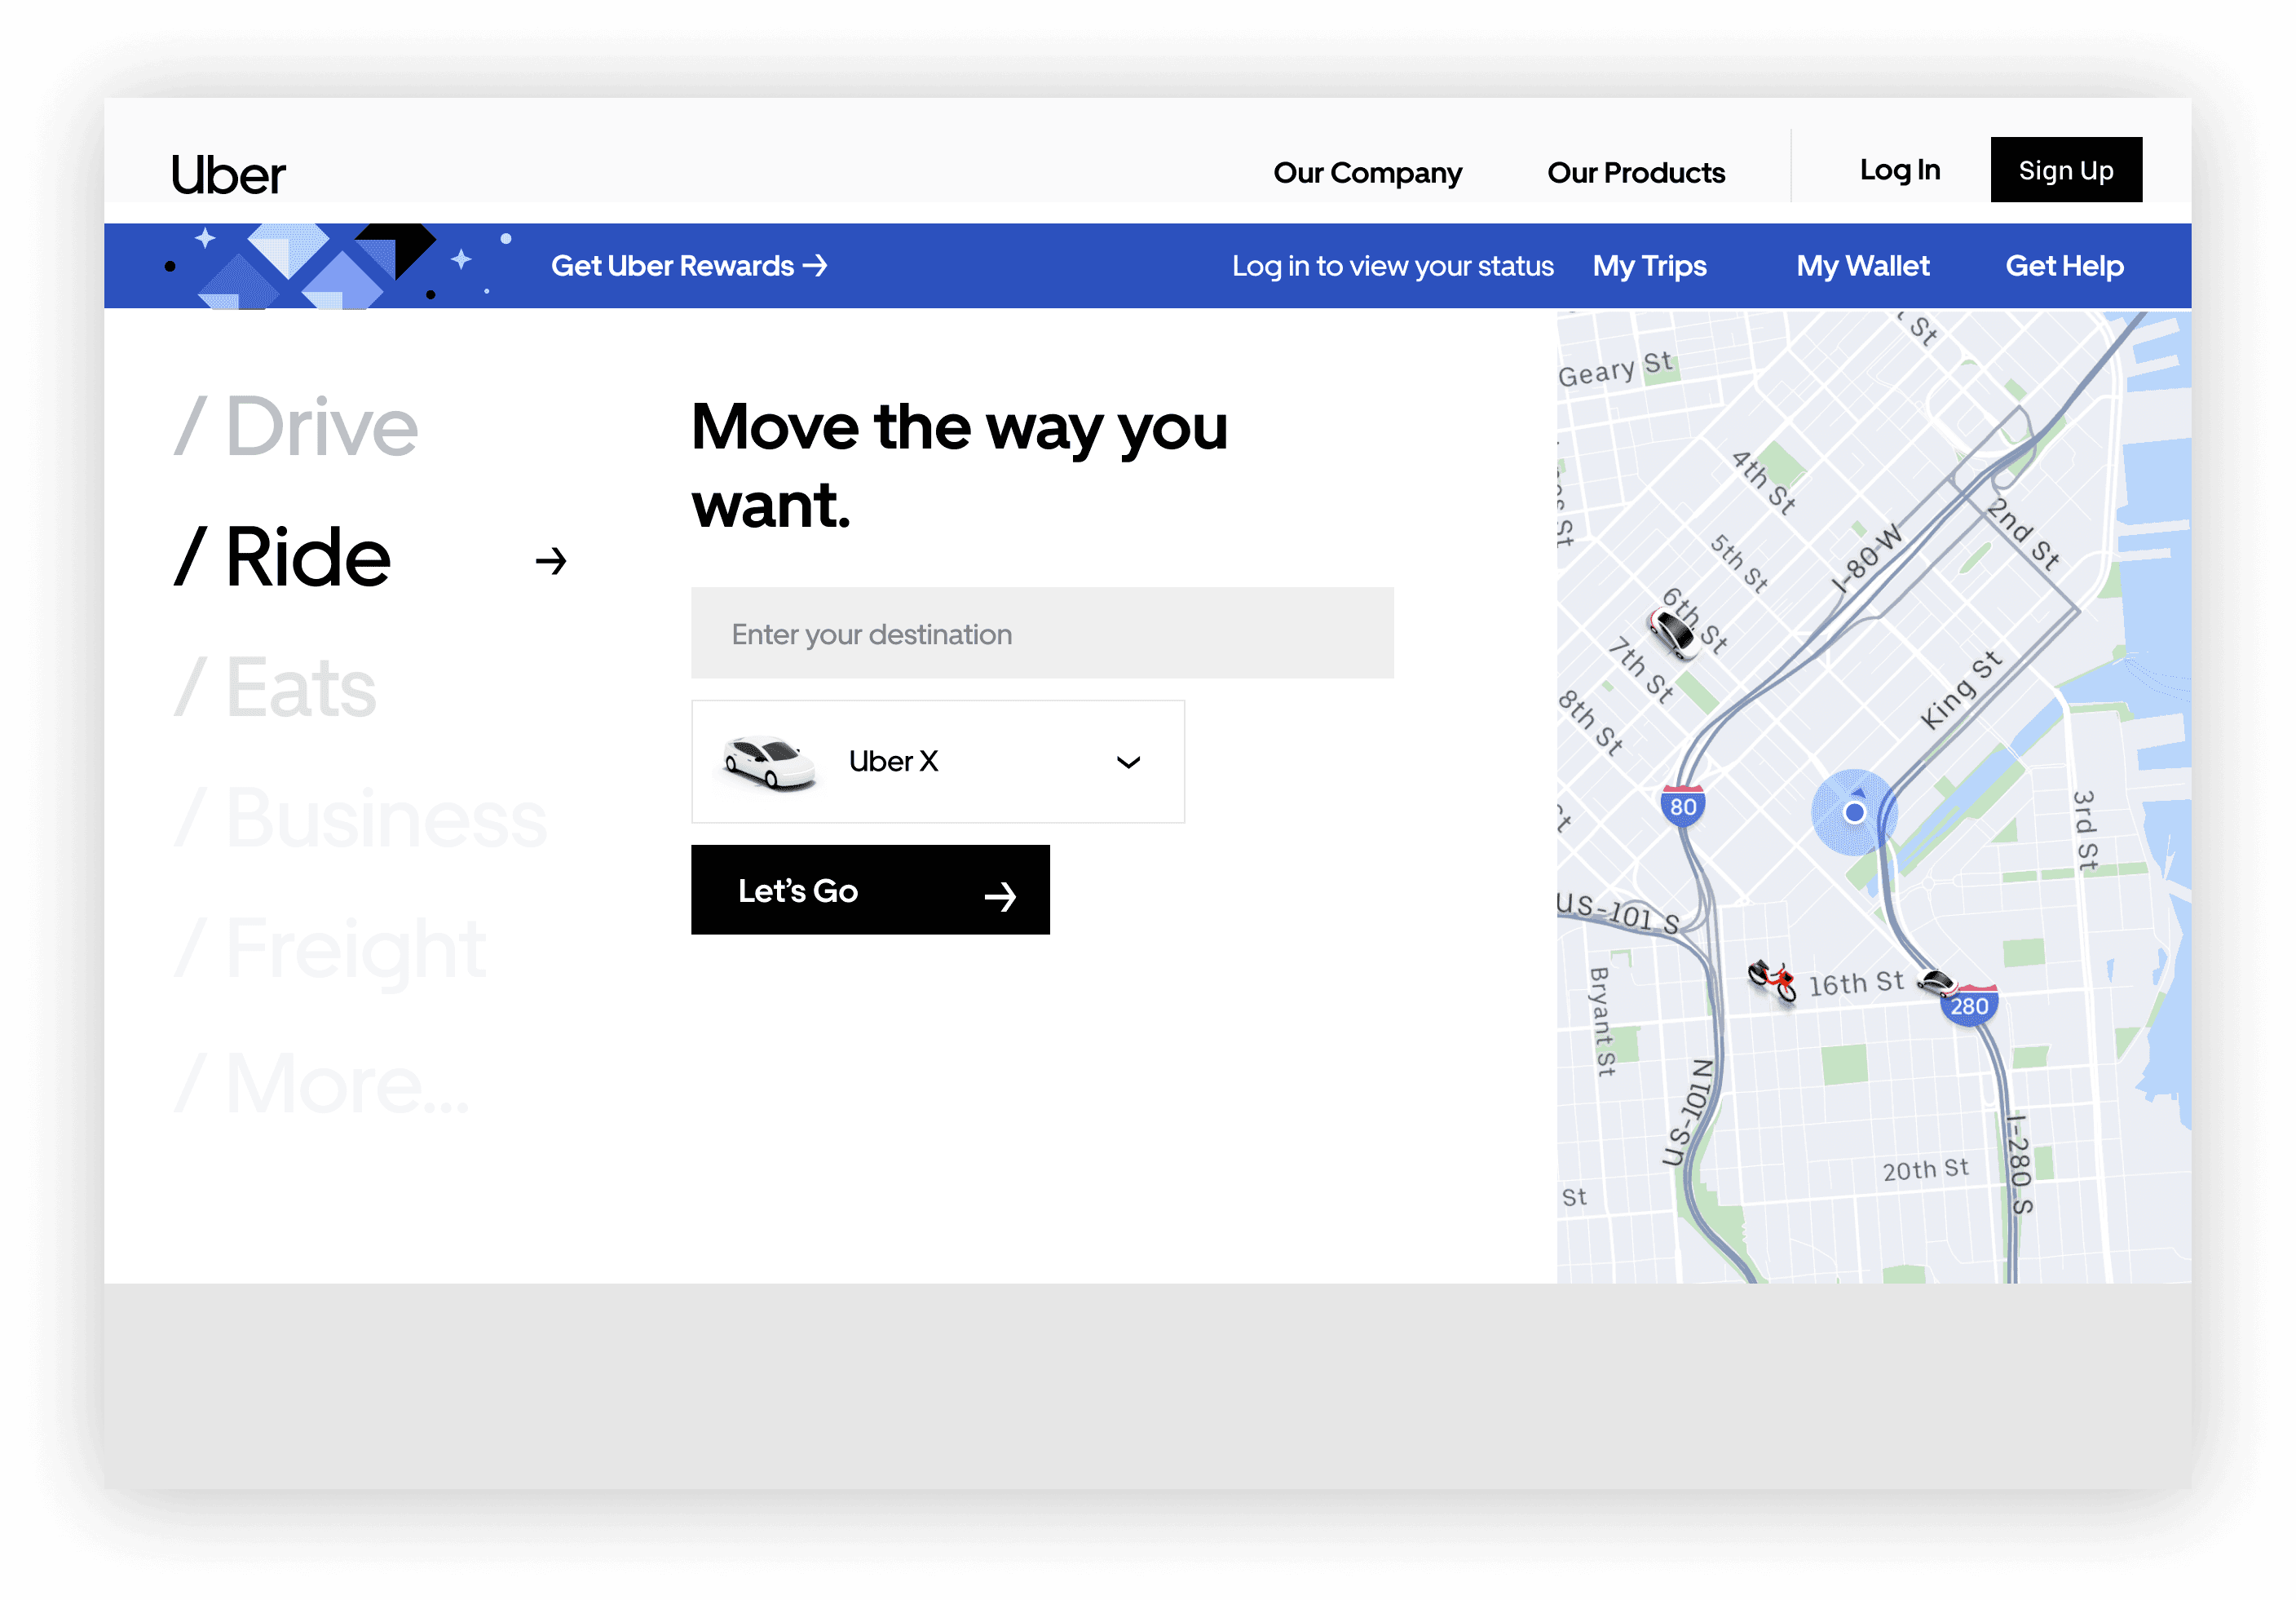2296x1600 pixels.
Task: Open the Uber X ride type dropdown
Action: coord(938,762)
